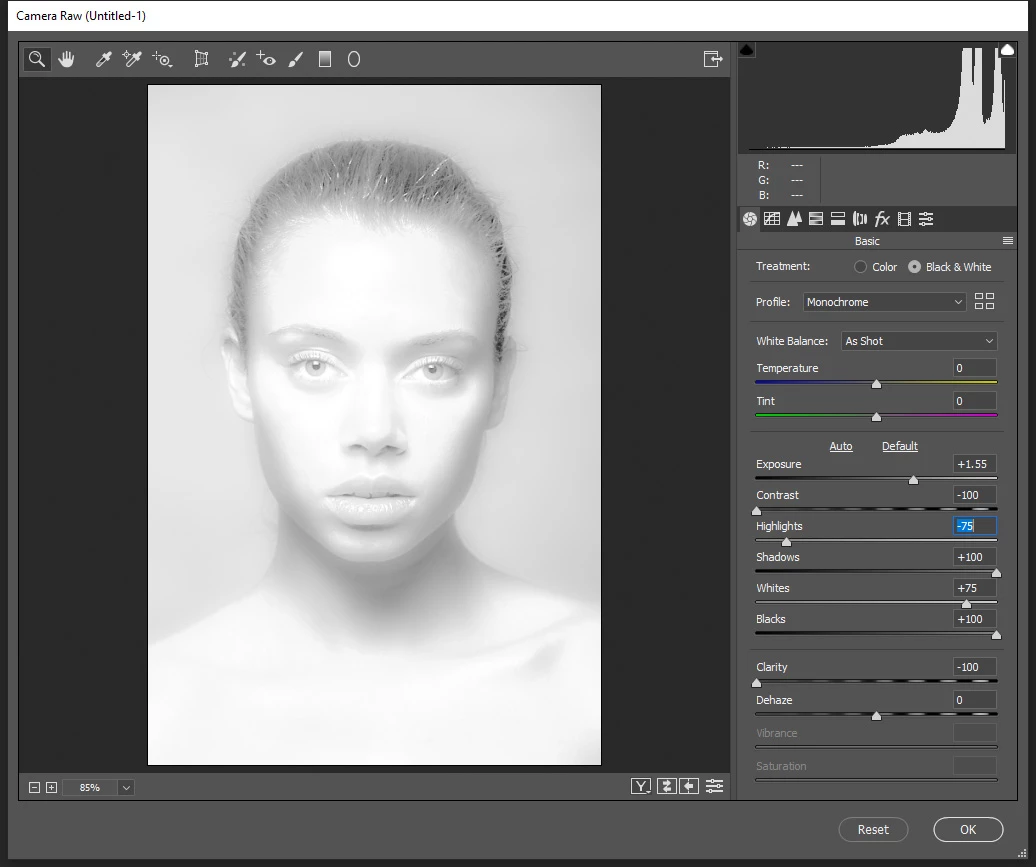Image resolution: width=1036 pixels, height=867 pixels.
Task: Switch to Split Toning tab
Action: [838, 219]
